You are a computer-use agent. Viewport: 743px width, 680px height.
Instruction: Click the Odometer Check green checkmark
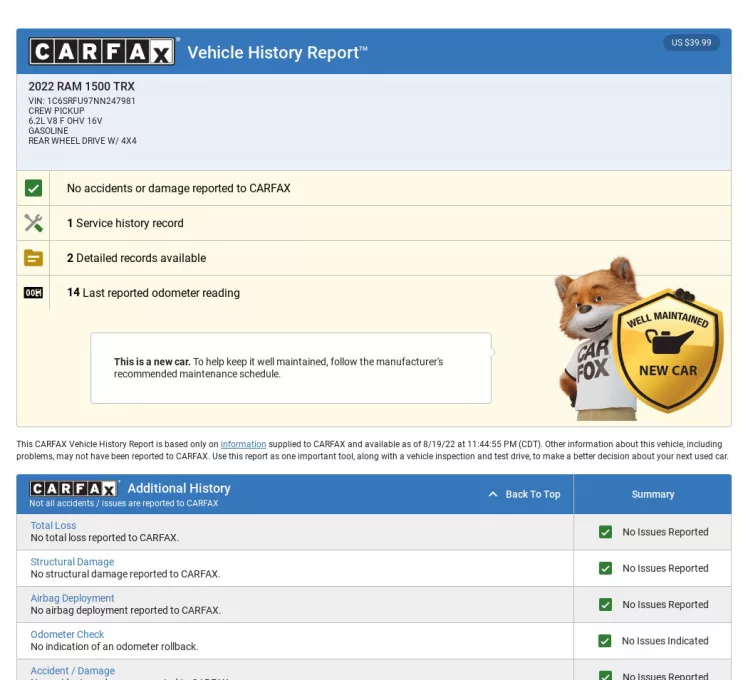click(605, 641)
